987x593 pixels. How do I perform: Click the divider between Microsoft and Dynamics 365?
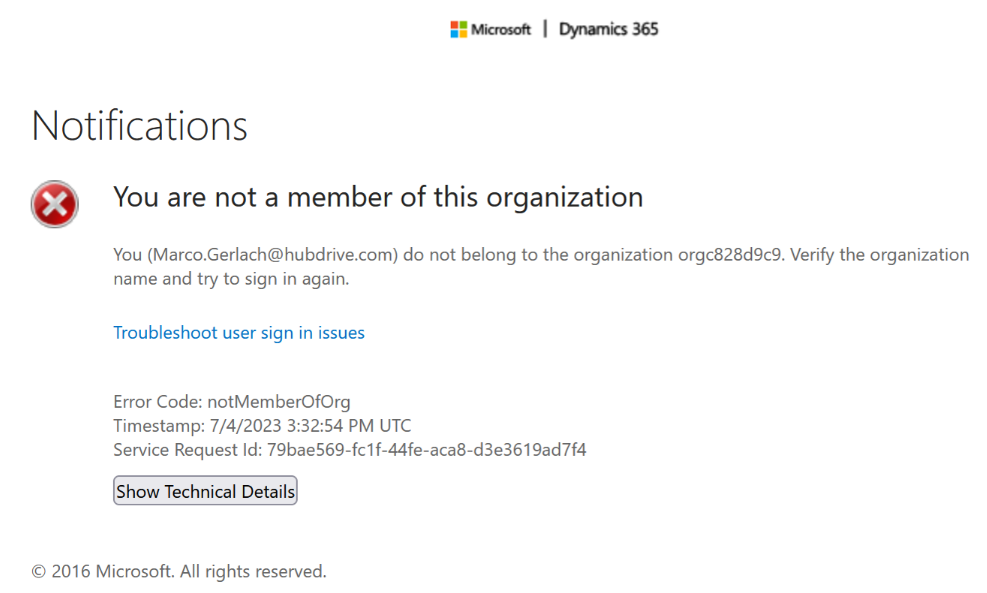point(545,30)
